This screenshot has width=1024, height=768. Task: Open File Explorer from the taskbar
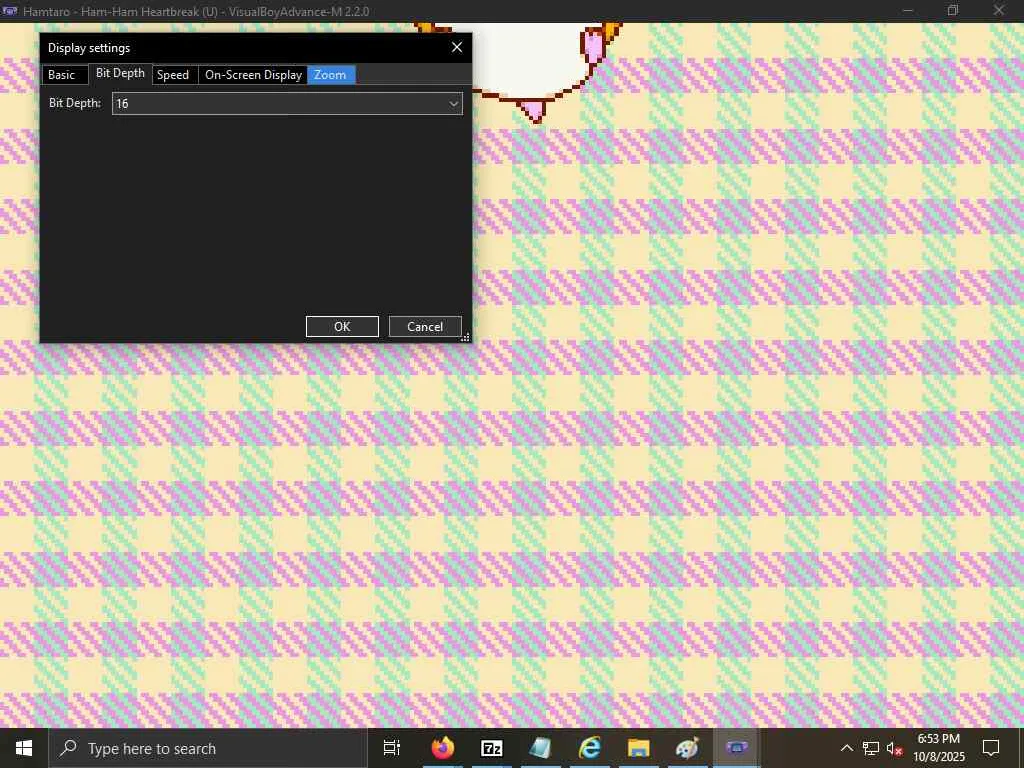click(x=639, y=748)
